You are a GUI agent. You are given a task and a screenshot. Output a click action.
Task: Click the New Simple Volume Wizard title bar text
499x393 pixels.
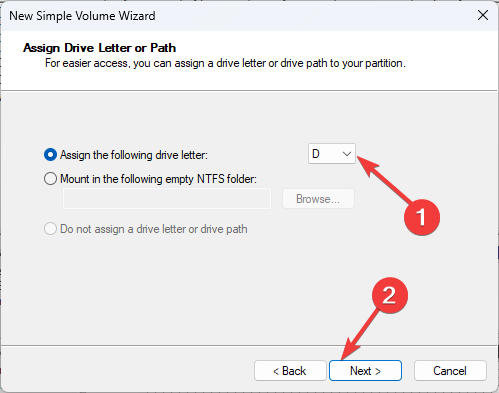82,16
